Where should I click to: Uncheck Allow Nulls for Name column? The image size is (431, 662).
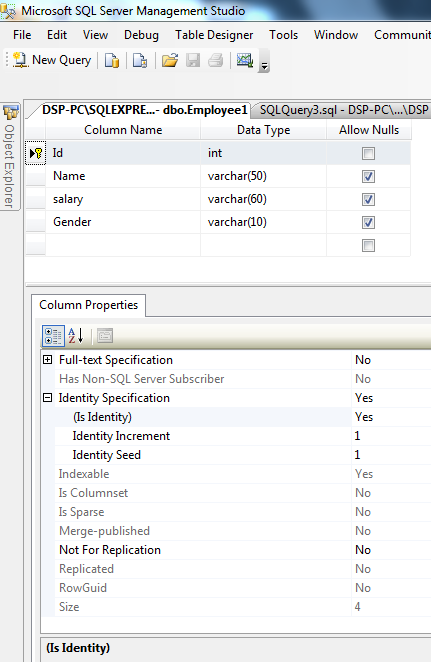[x=368, y=176]
